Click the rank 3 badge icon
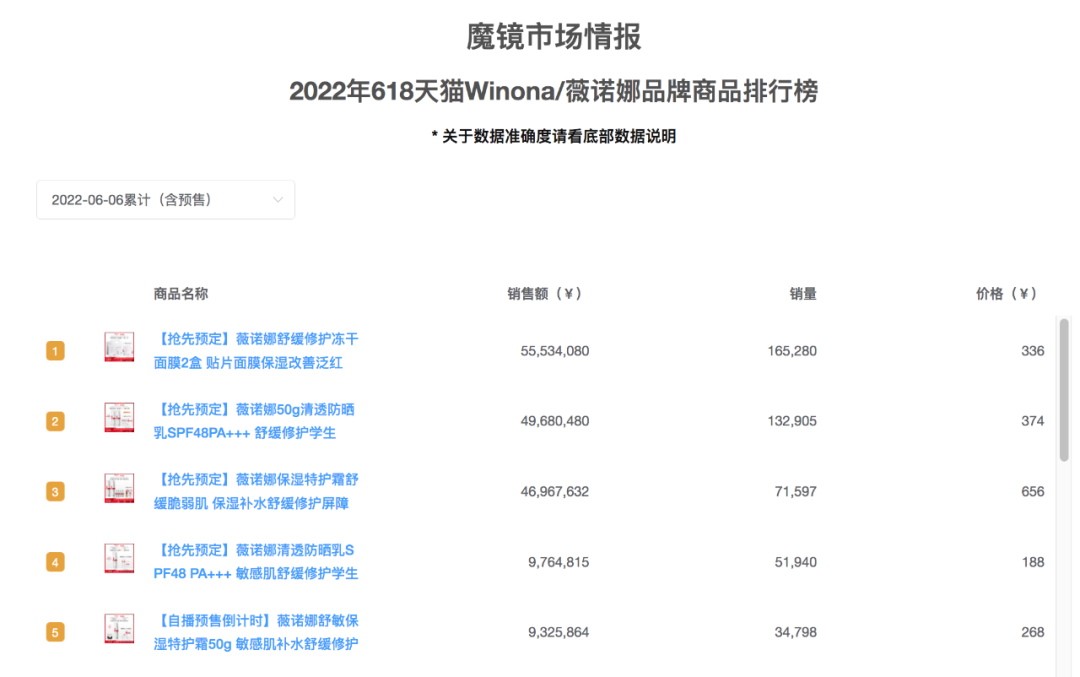This screenshot has height=677, width=1080. tap(55, 491)
